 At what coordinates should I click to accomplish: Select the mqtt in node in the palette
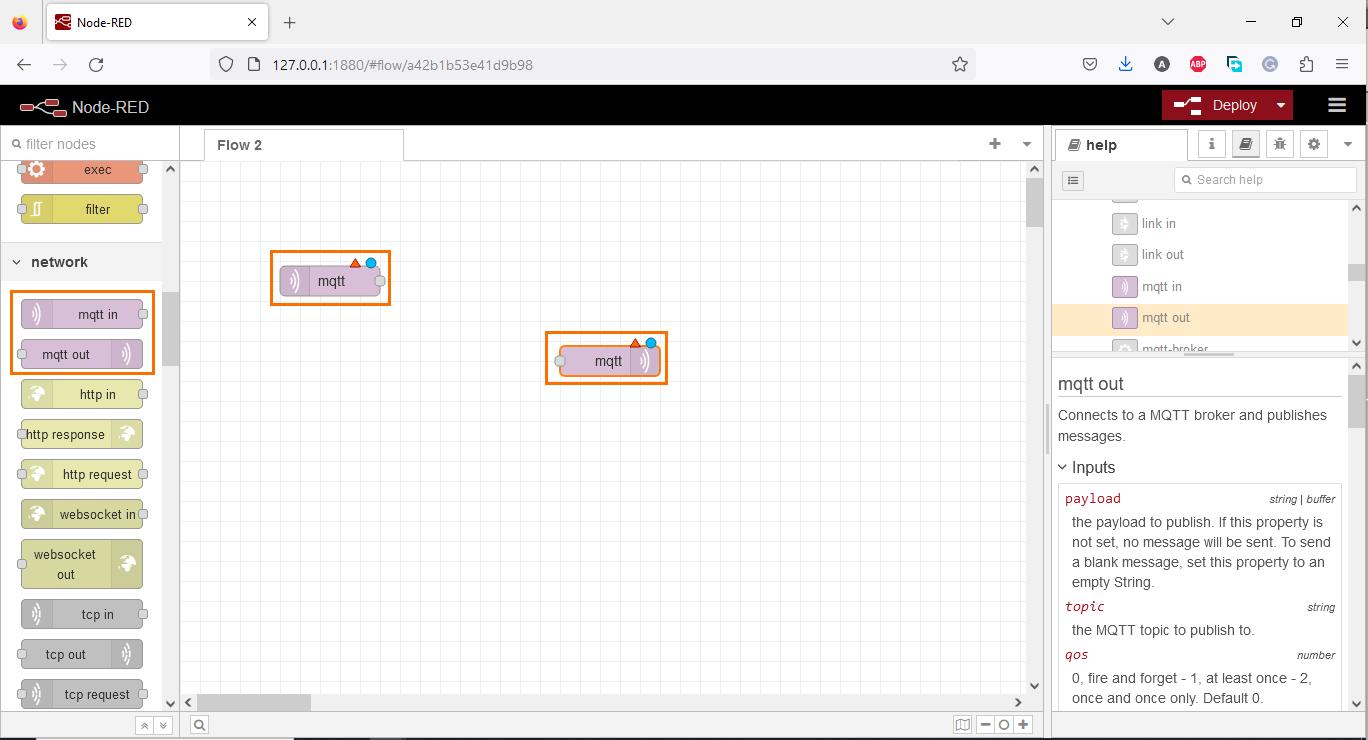point(83,313)
